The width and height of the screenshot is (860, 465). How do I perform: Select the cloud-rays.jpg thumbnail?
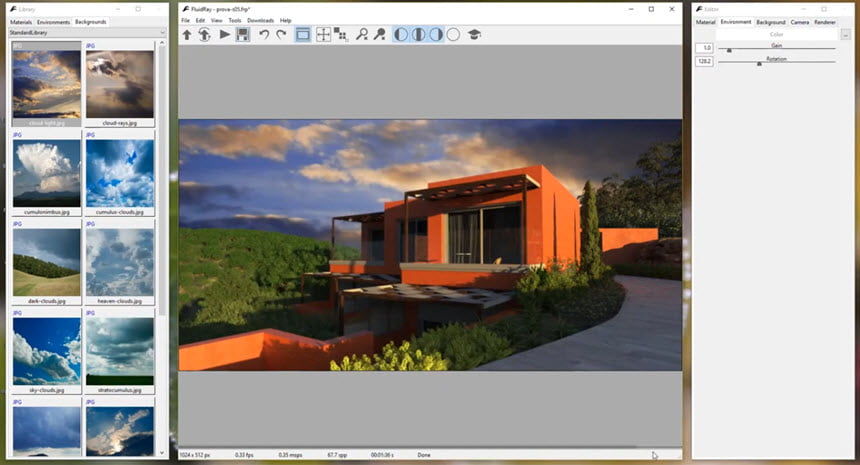point(120,84)
